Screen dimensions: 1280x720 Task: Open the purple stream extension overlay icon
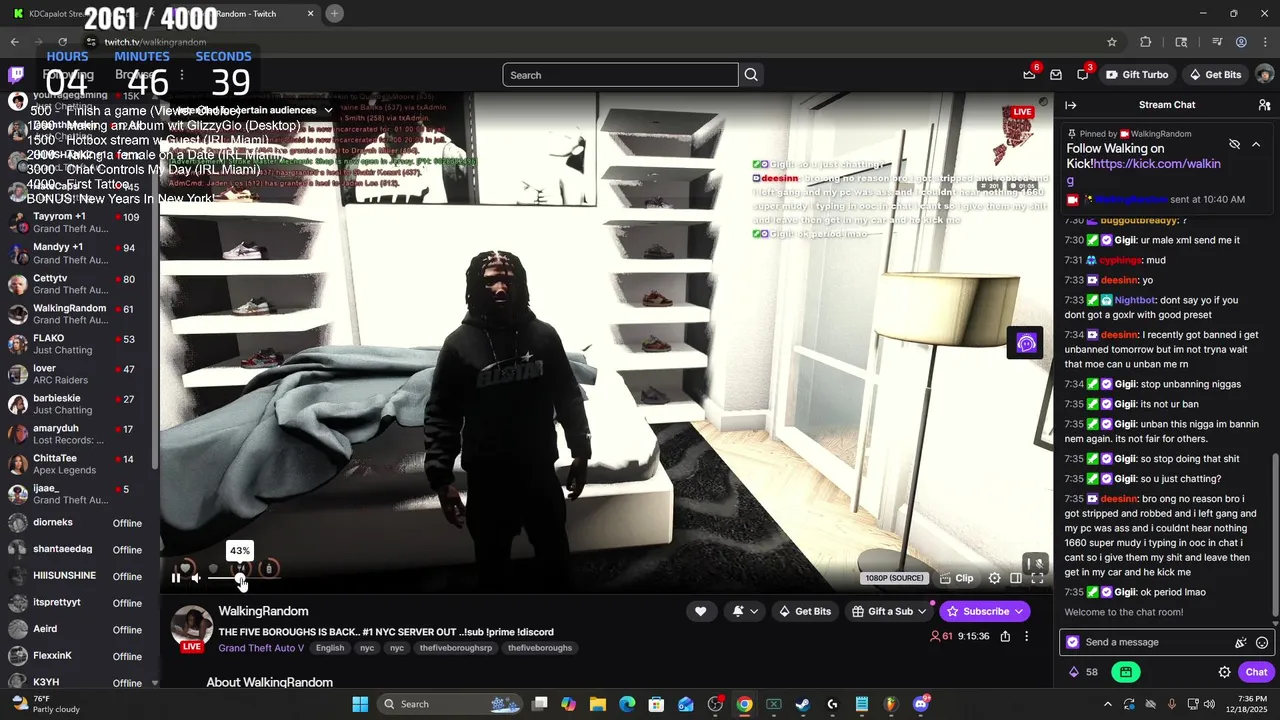point(1025,344)
